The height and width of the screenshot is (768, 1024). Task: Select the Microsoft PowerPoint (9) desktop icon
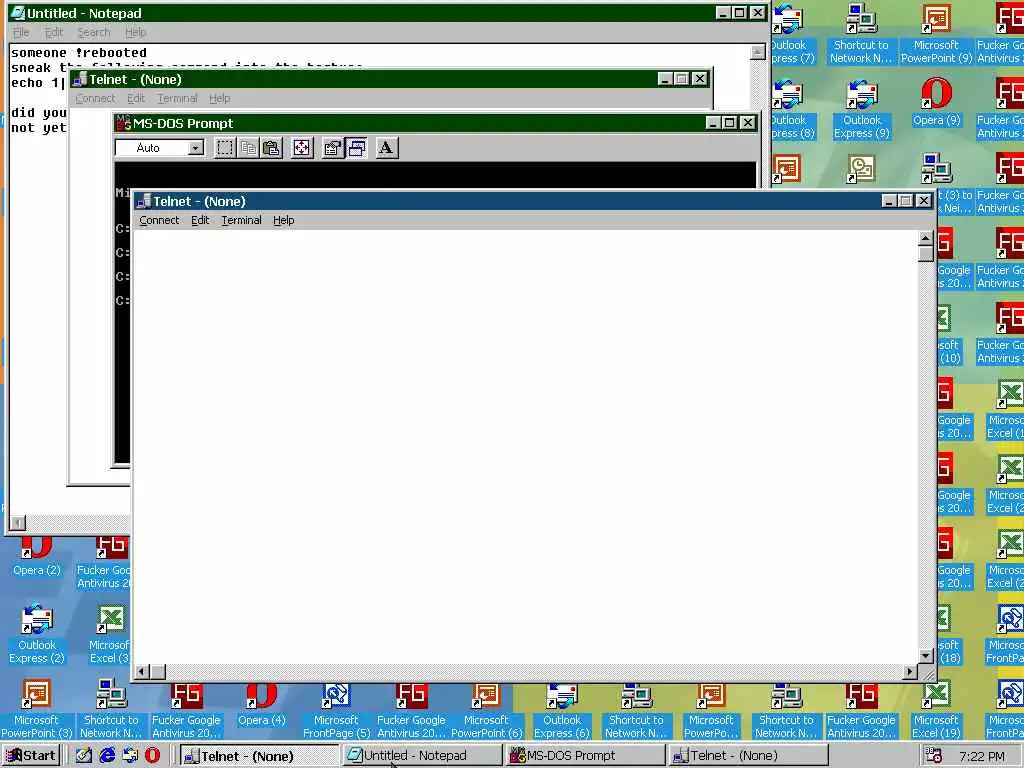[936, 33]
